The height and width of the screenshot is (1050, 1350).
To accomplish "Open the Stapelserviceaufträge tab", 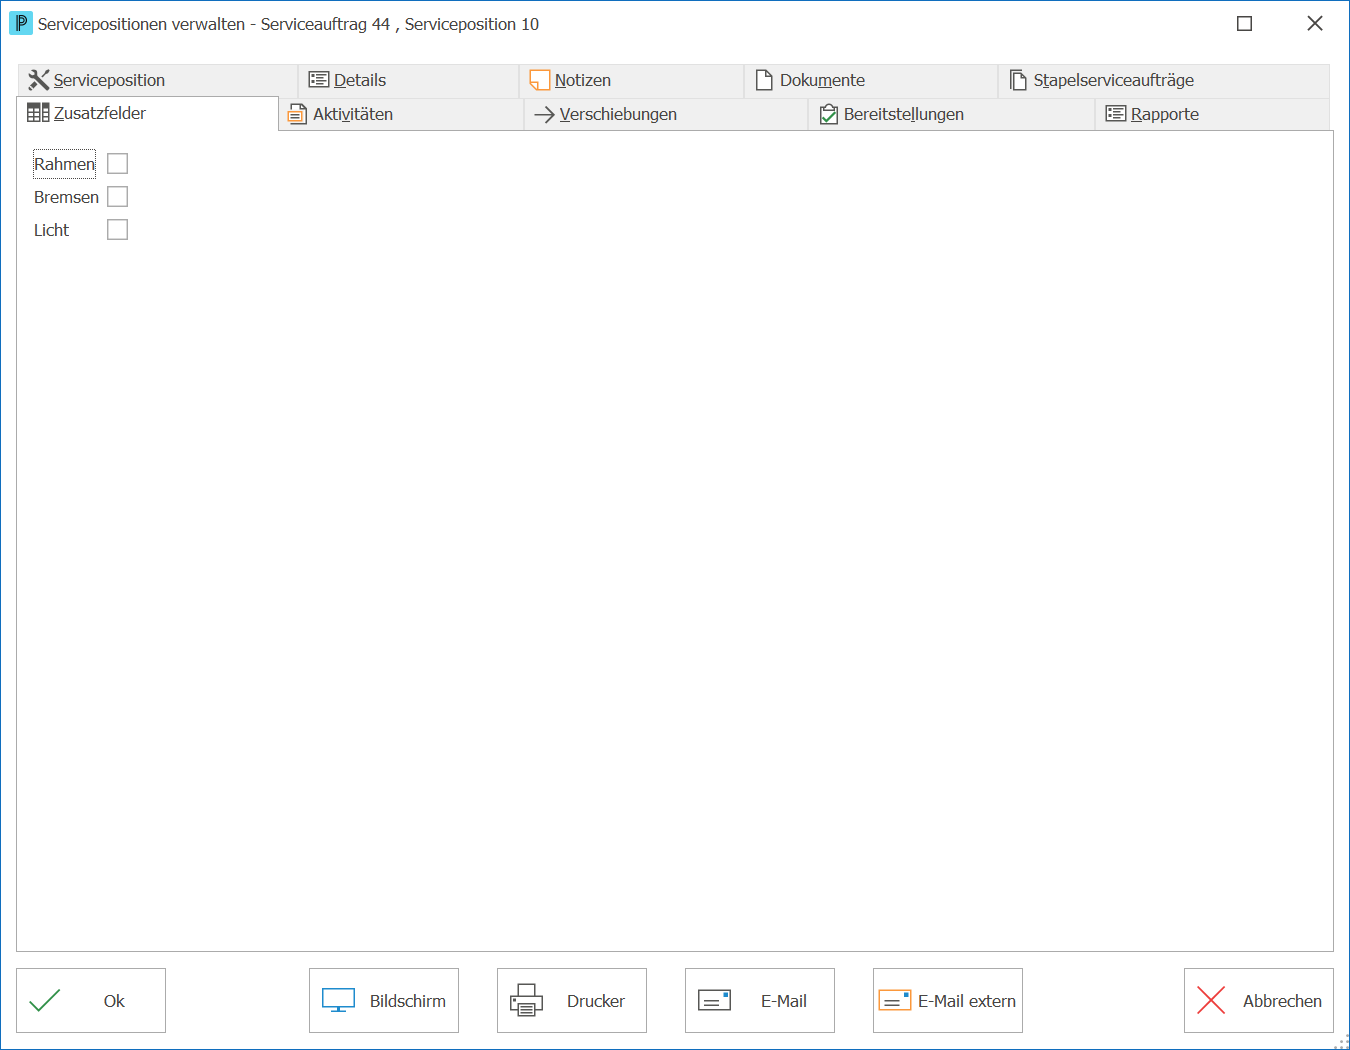I will [1164, 81].
